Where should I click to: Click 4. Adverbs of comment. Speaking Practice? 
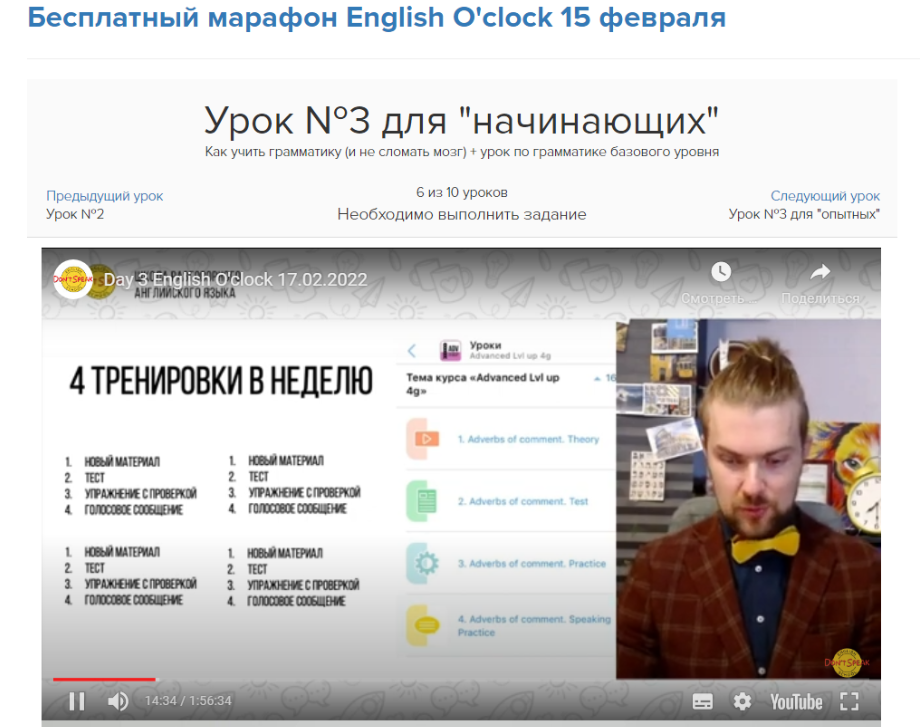click(534, 626)
